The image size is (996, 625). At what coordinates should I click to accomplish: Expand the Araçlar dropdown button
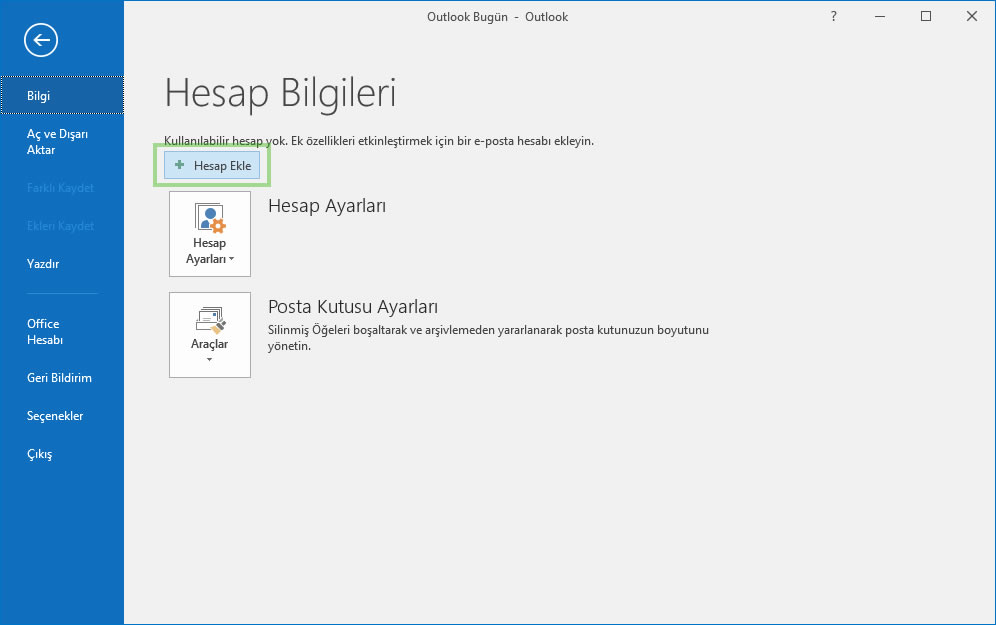210,335
